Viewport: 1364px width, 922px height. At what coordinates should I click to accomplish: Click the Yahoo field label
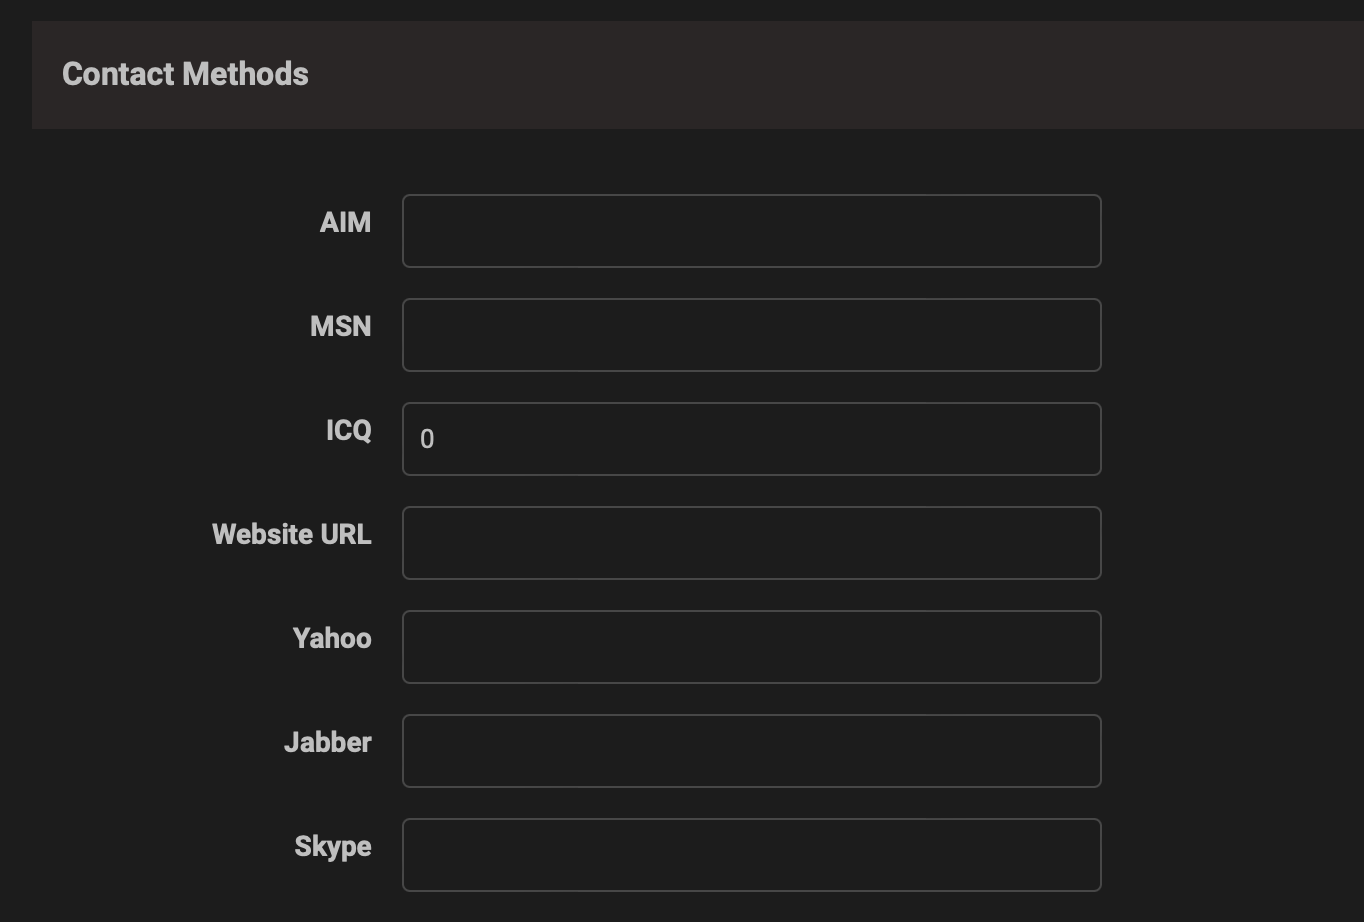tap(331, 638)
